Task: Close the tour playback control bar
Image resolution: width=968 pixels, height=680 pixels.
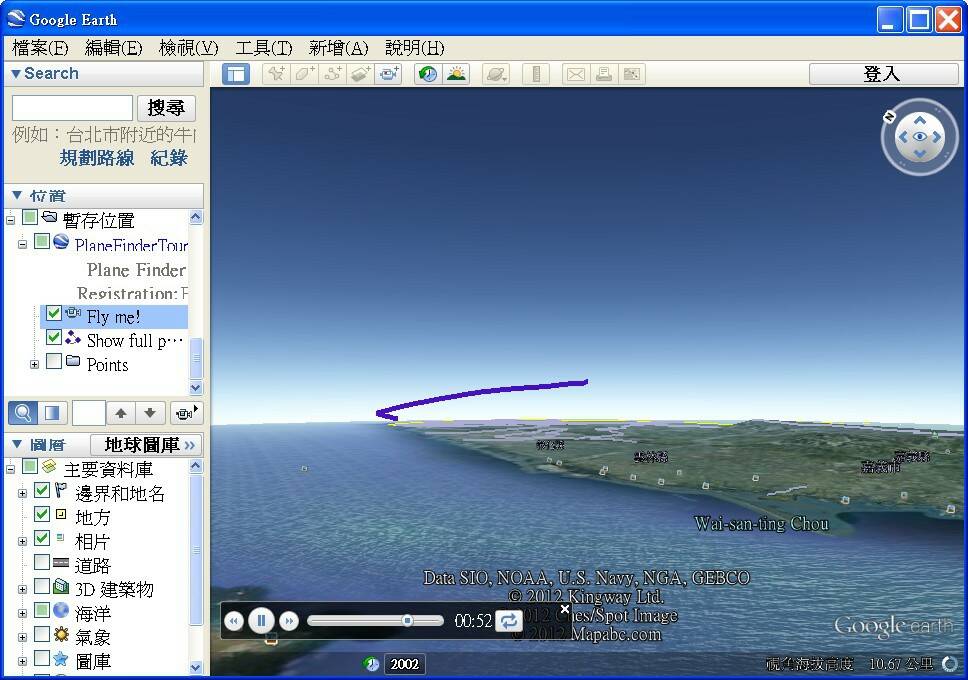Action: [x=564, y=609]
